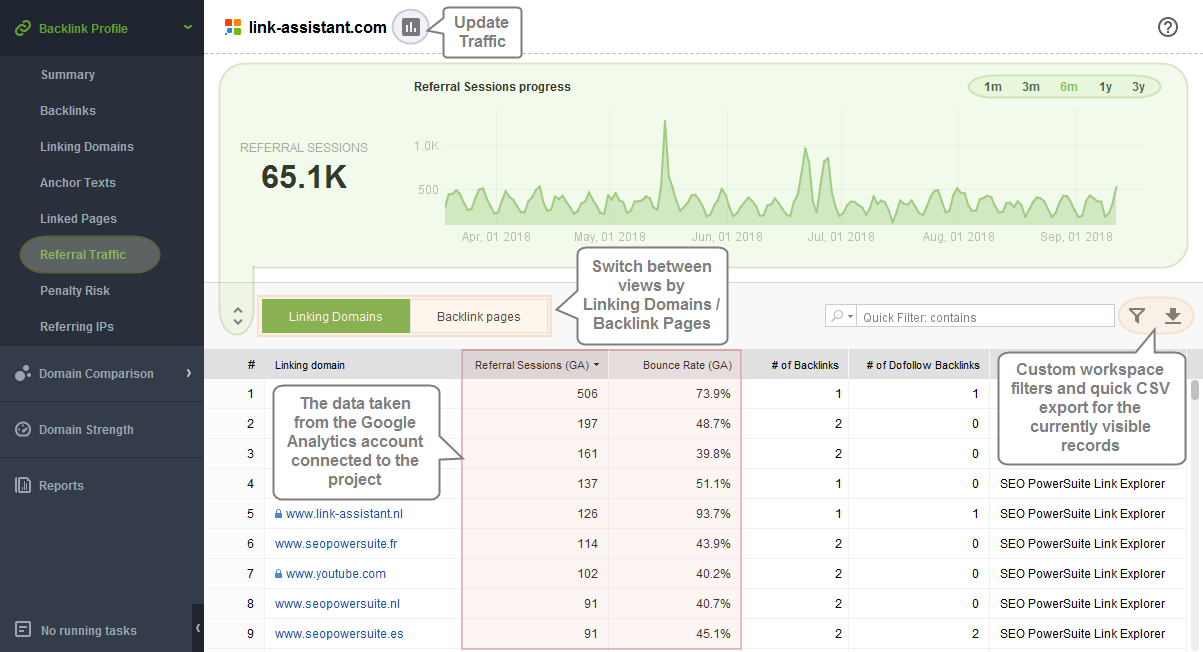Image resolution: width=1203 pixels, height=652 pixels.
Task: Click the lock icon beside www.link-assistant.nl
Action: (x=279, y=514)
